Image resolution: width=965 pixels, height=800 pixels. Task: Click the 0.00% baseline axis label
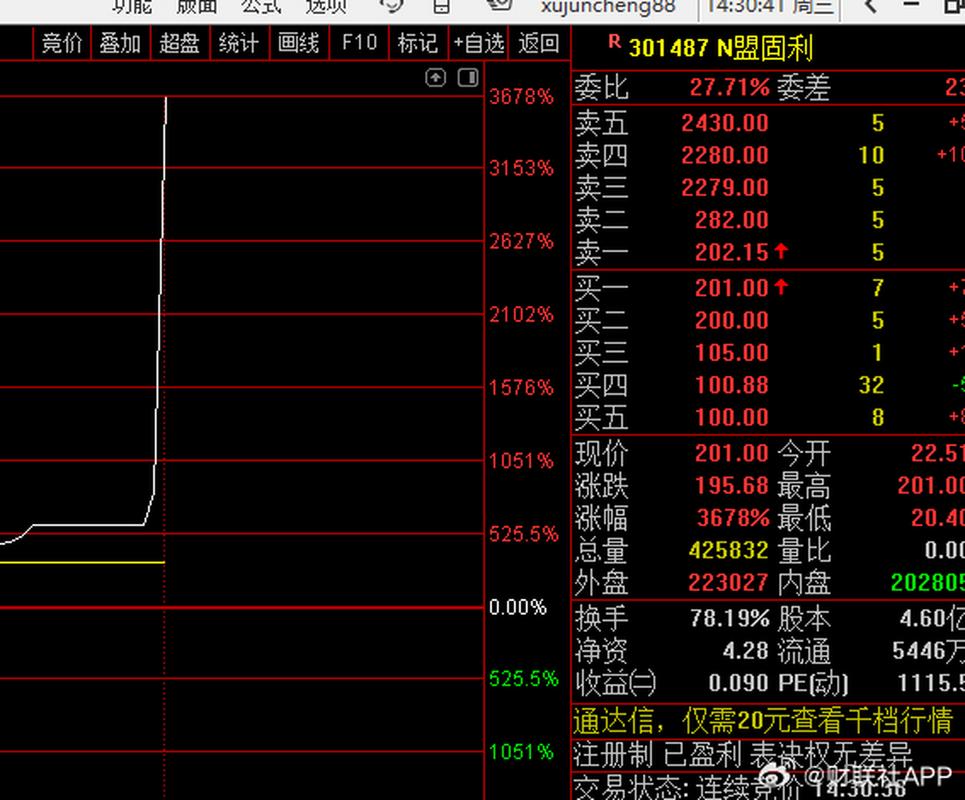(518, 607)
